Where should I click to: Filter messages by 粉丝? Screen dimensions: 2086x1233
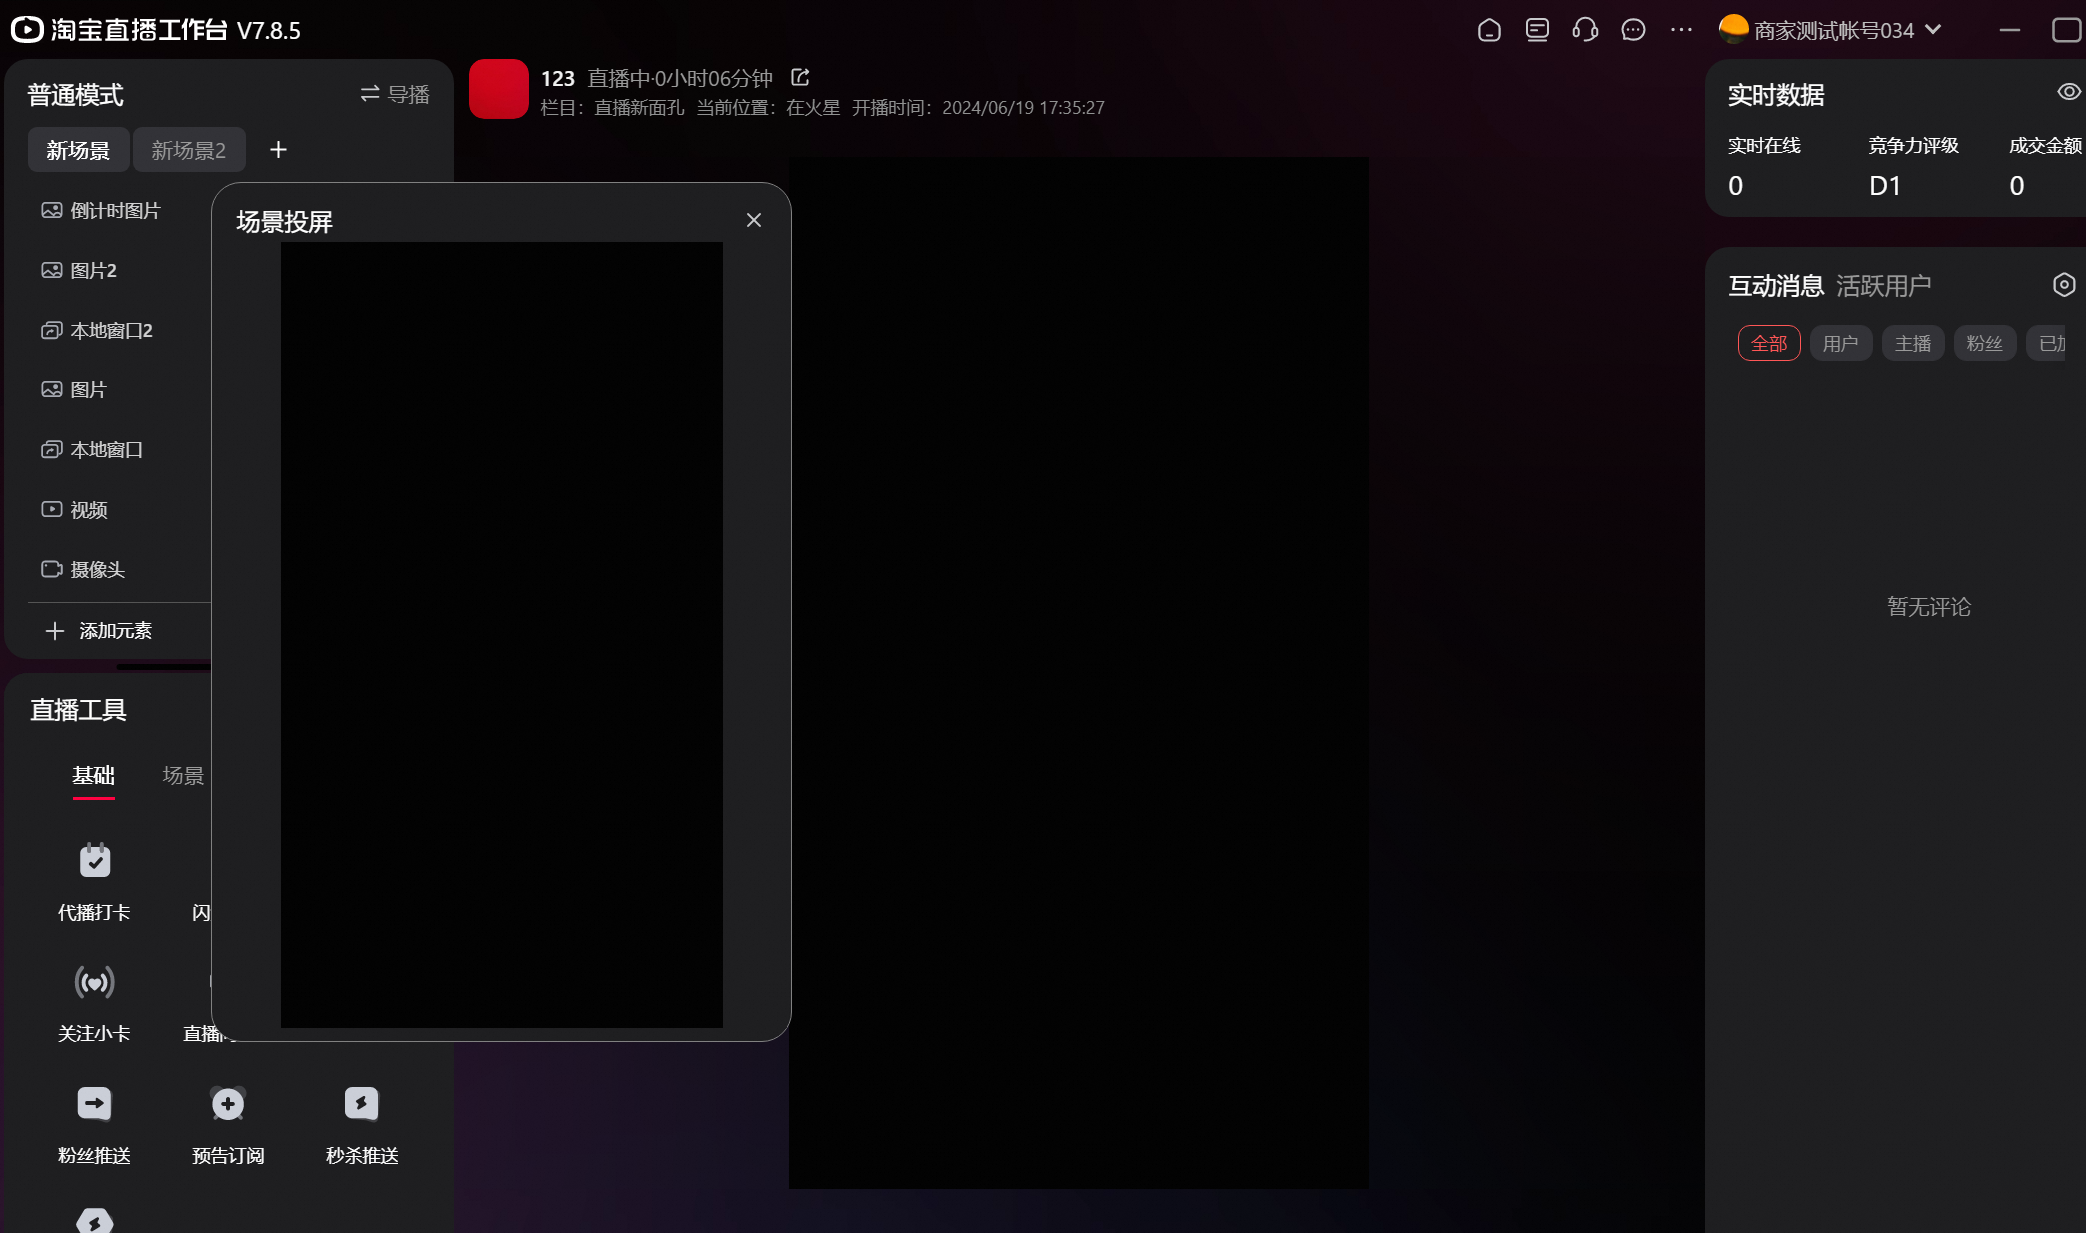point(1985,344)
